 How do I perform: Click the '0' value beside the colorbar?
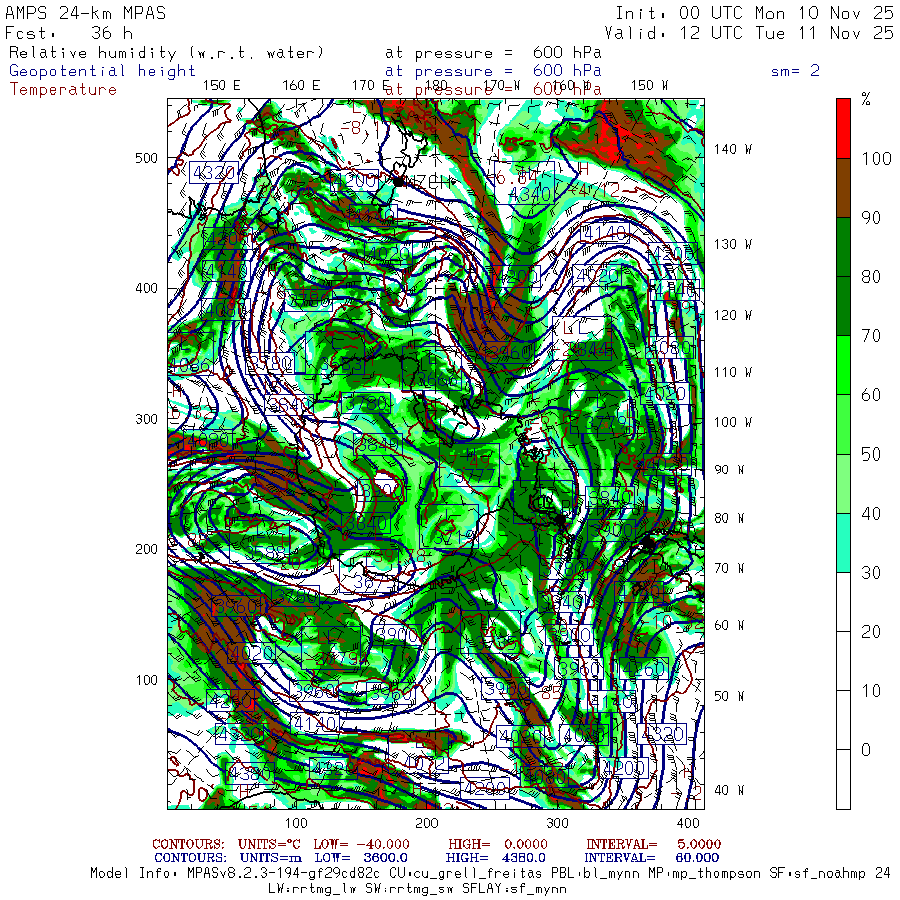point(866,750)
